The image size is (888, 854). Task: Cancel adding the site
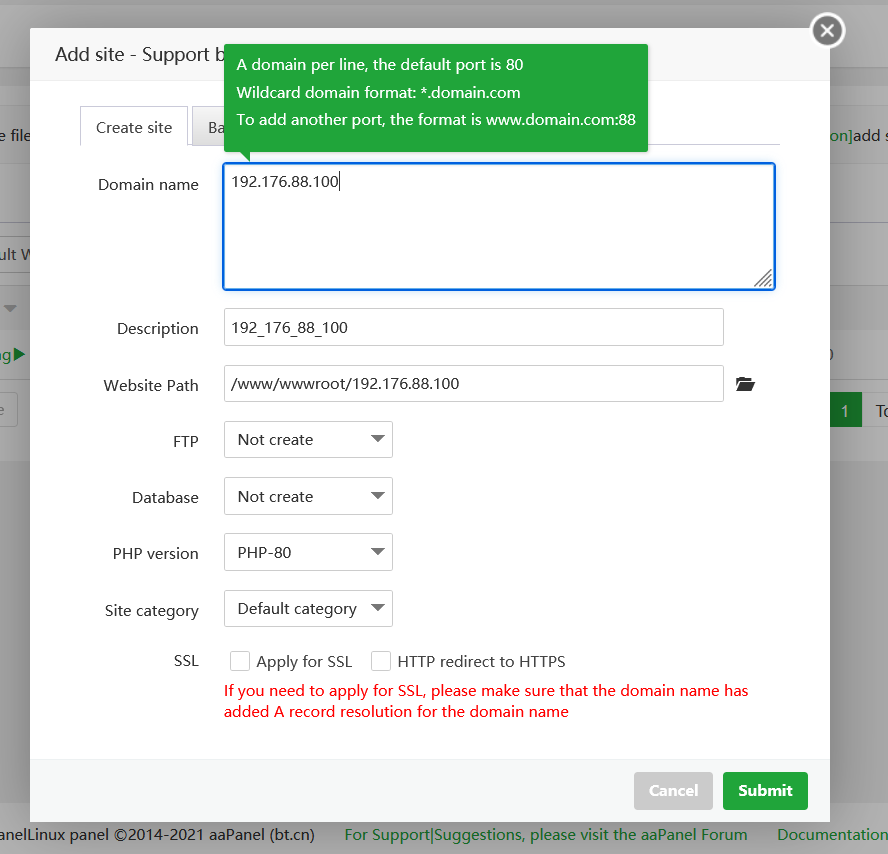click(673, 790)
